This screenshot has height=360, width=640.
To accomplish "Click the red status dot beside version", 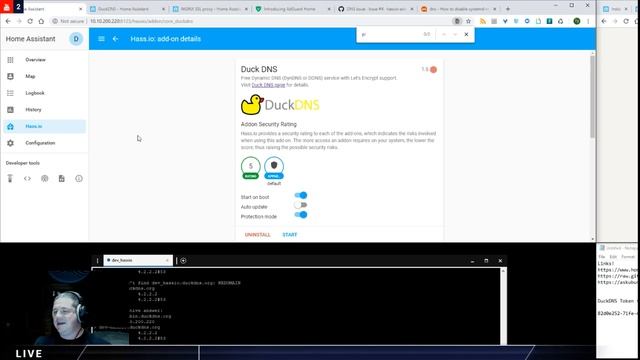I will [433, 70].
